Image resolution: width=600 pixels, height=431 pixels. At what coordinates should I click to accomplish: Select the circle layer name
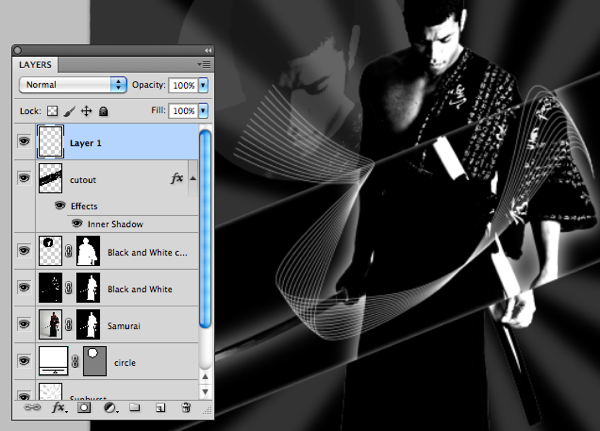pyautogui.click(x=125, y=362)
